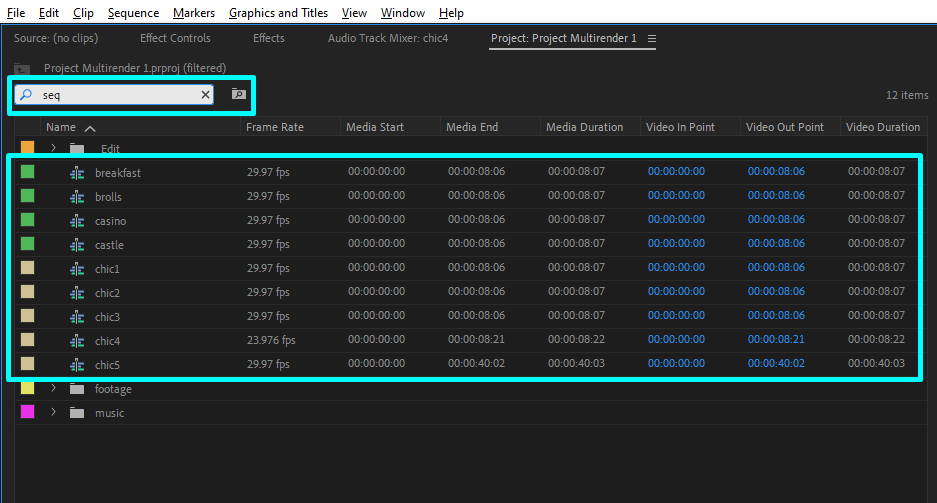Select the breakfast sequence name
This screenshot has height=503, width=937.
pyautogui.click(x=118, y=173)
